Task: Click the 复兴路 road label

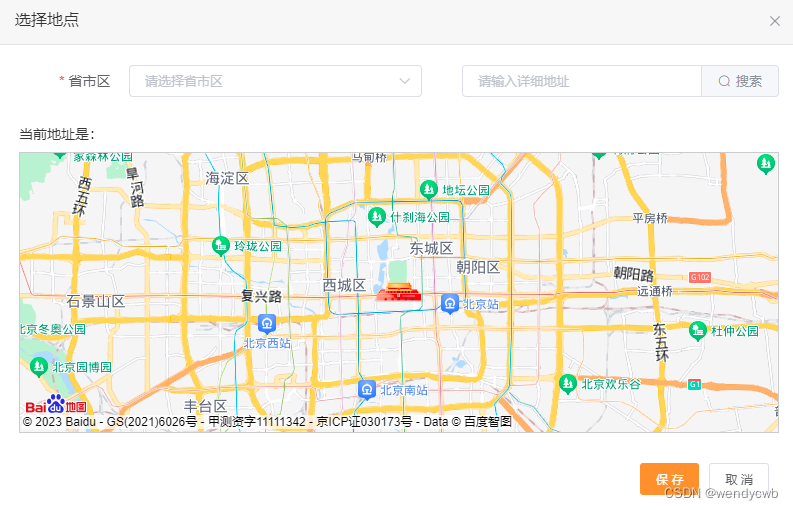Action: [x=261, y=296]
